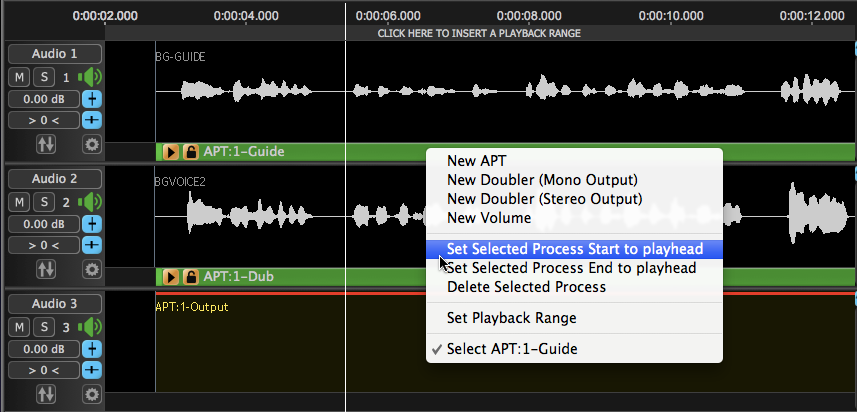Select Audio 3 volume field 0.00 dB
Image resolution: width=857 pixels, height=412 pixels.
click(x=44, y=349)
